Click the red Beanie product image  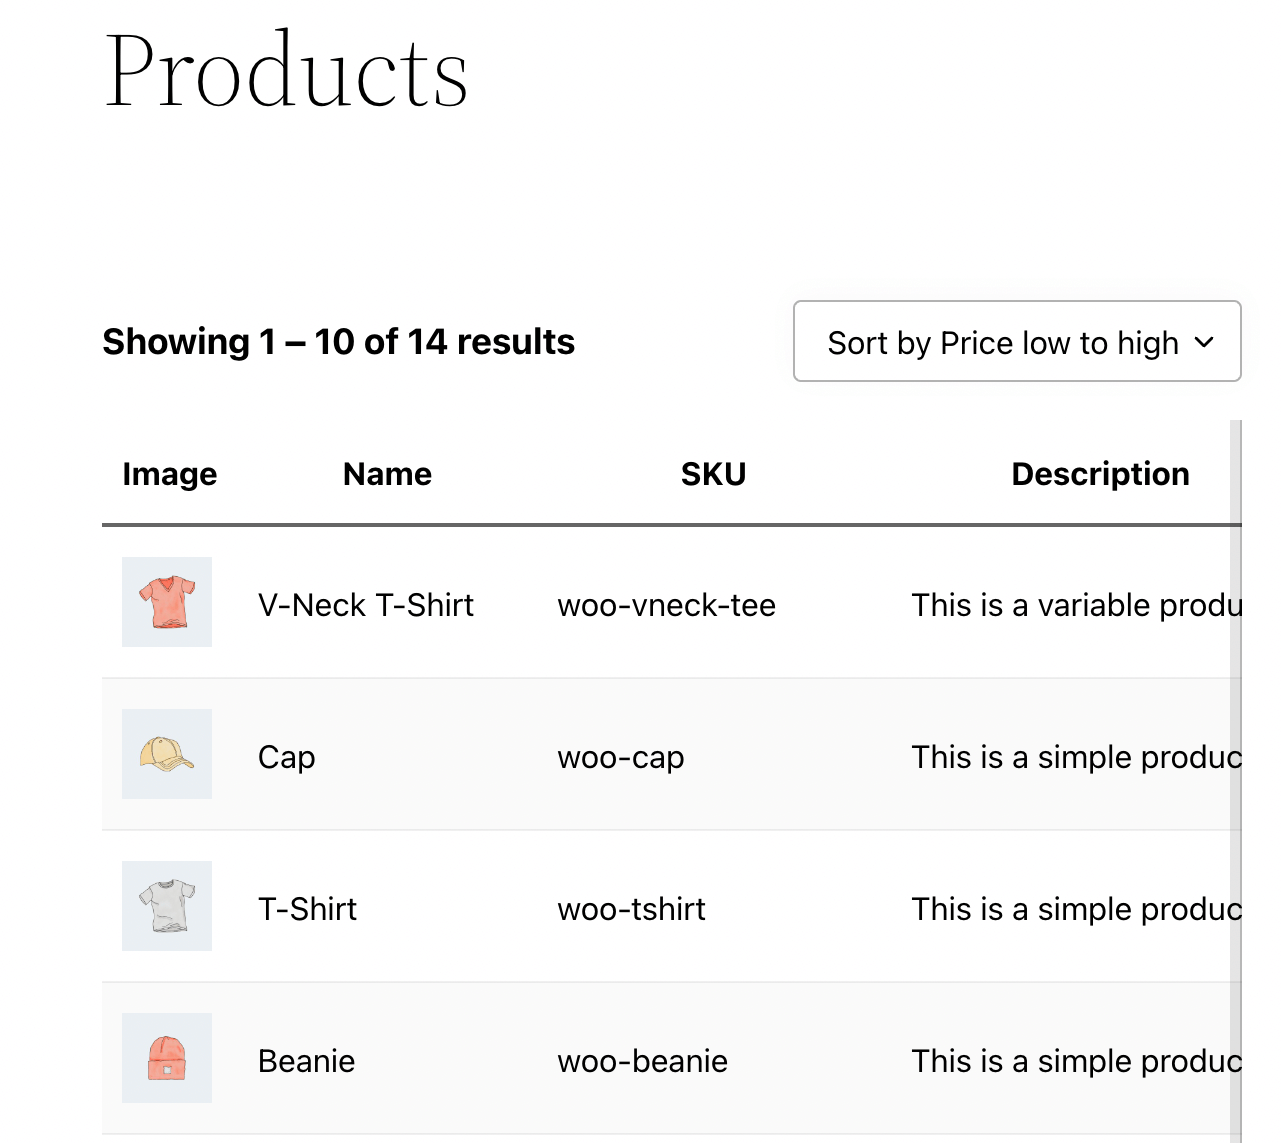(x=167, y=1058)
